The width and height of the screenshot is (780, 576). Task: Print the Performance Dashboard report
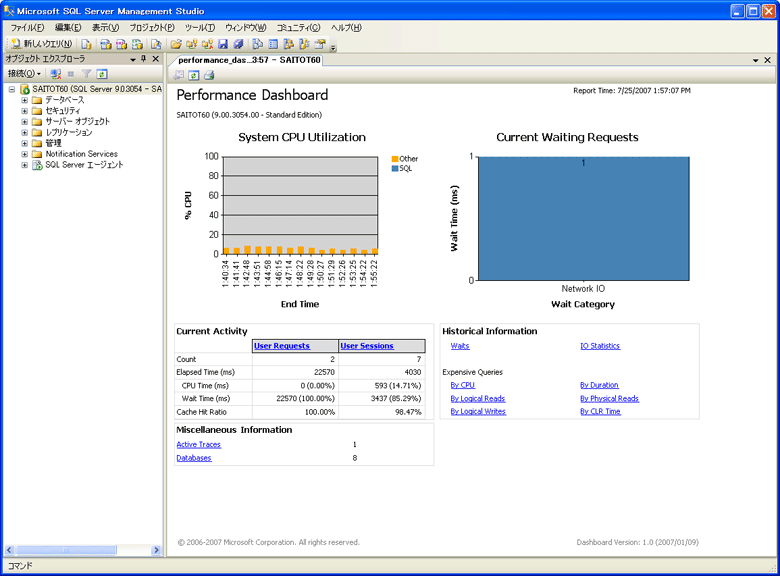click(x=209, y=75)
